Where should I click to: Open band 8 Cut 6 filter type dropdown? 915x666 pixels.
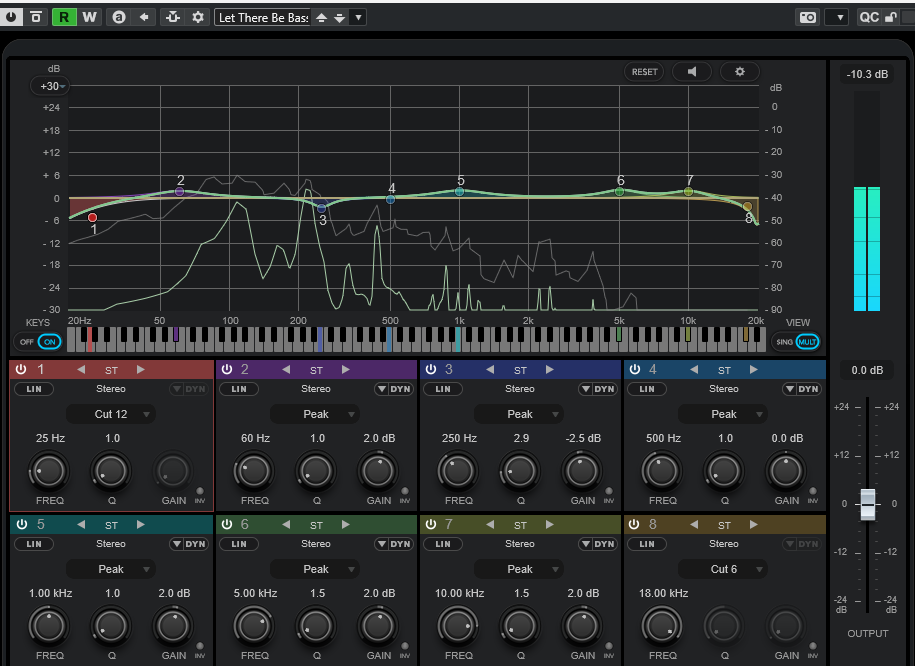point(724,569)
